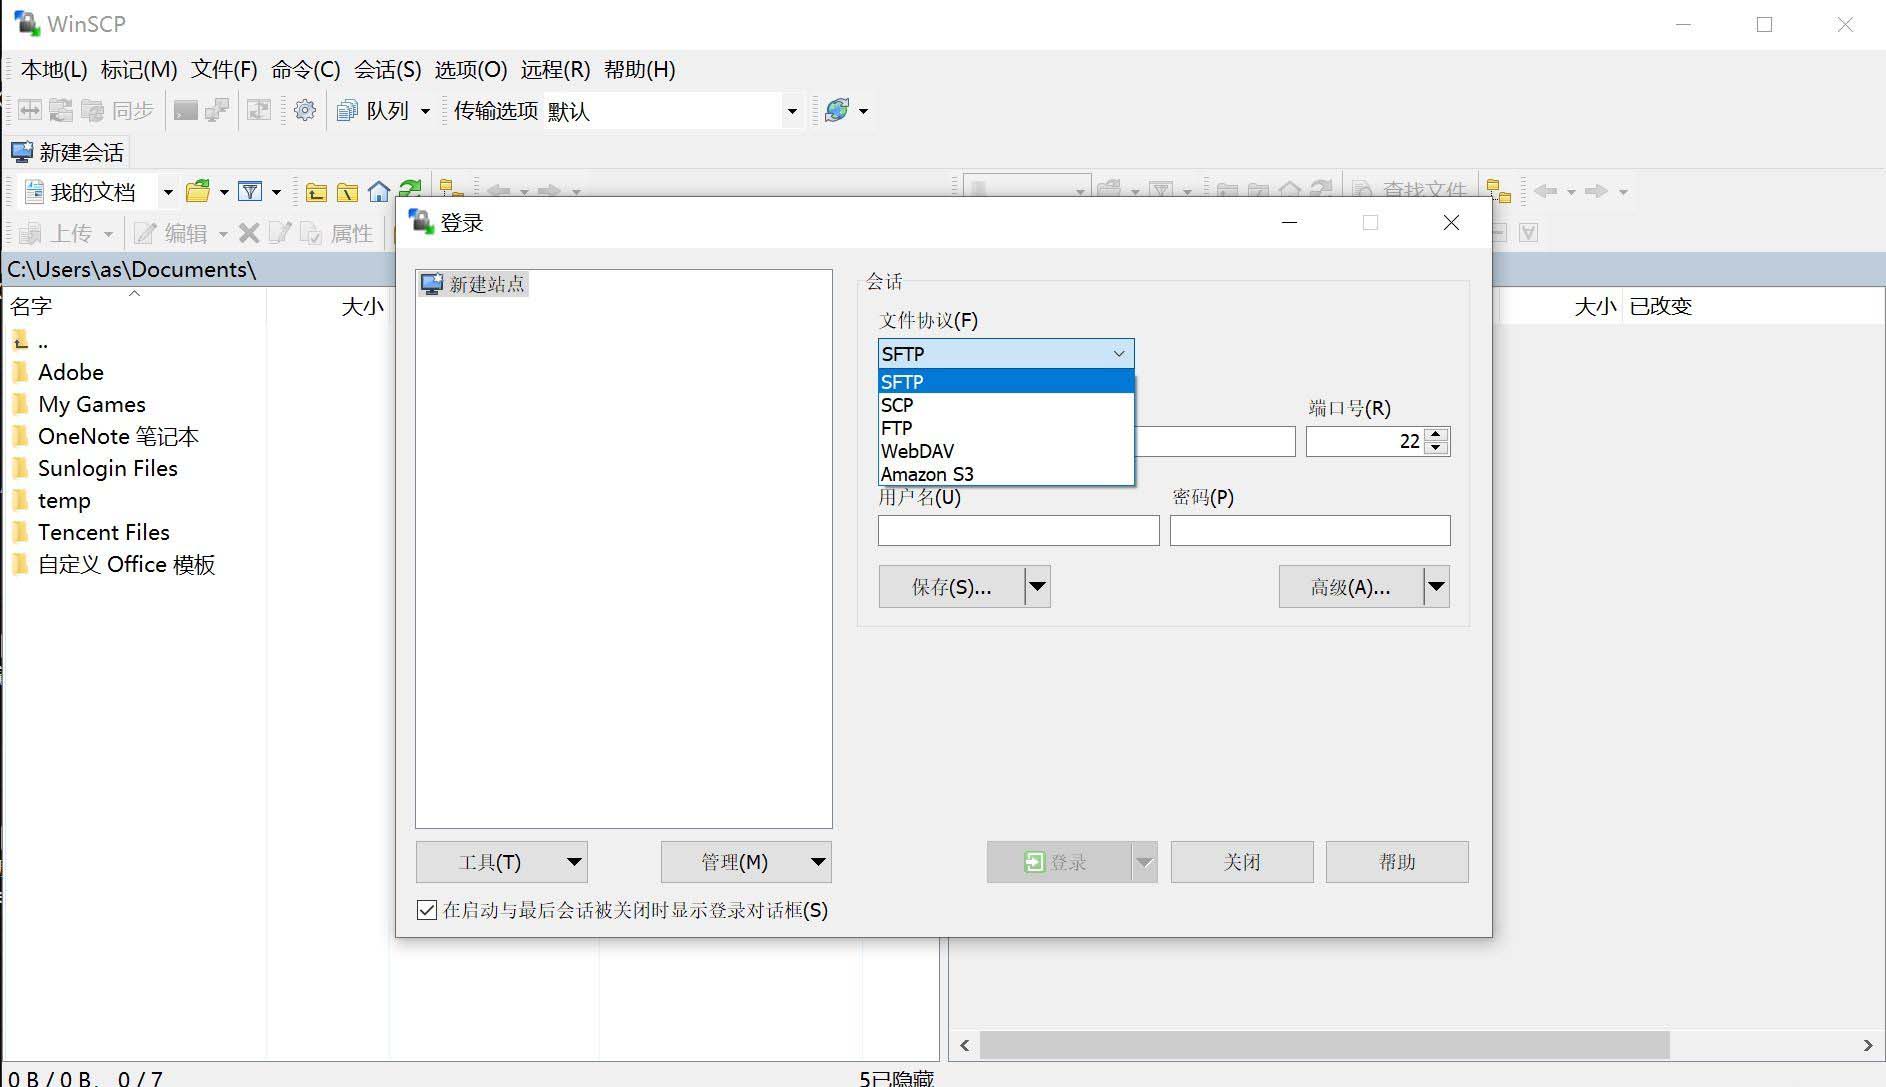Screen dimensions: 1886x1087
Task: Click the globe refresh icon in the toolbar
Action: [837, 110]
